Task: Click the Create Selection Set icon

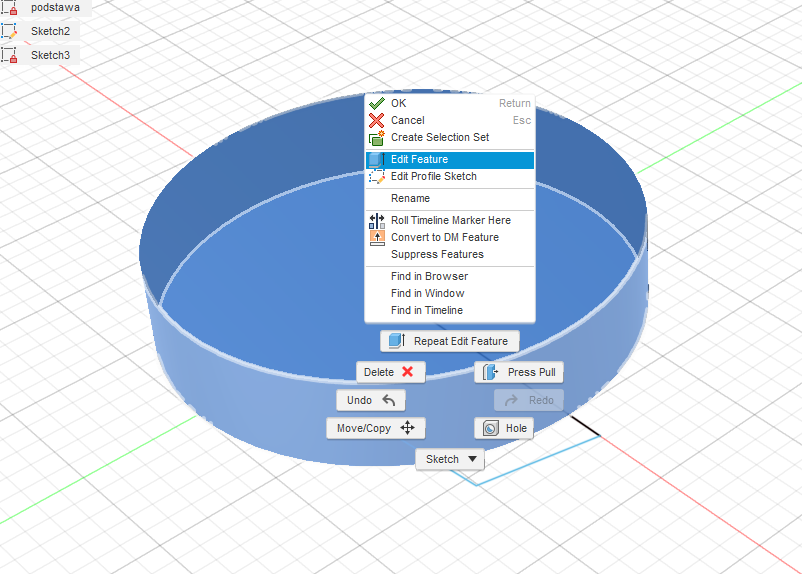Action: (x=377, y=138)
